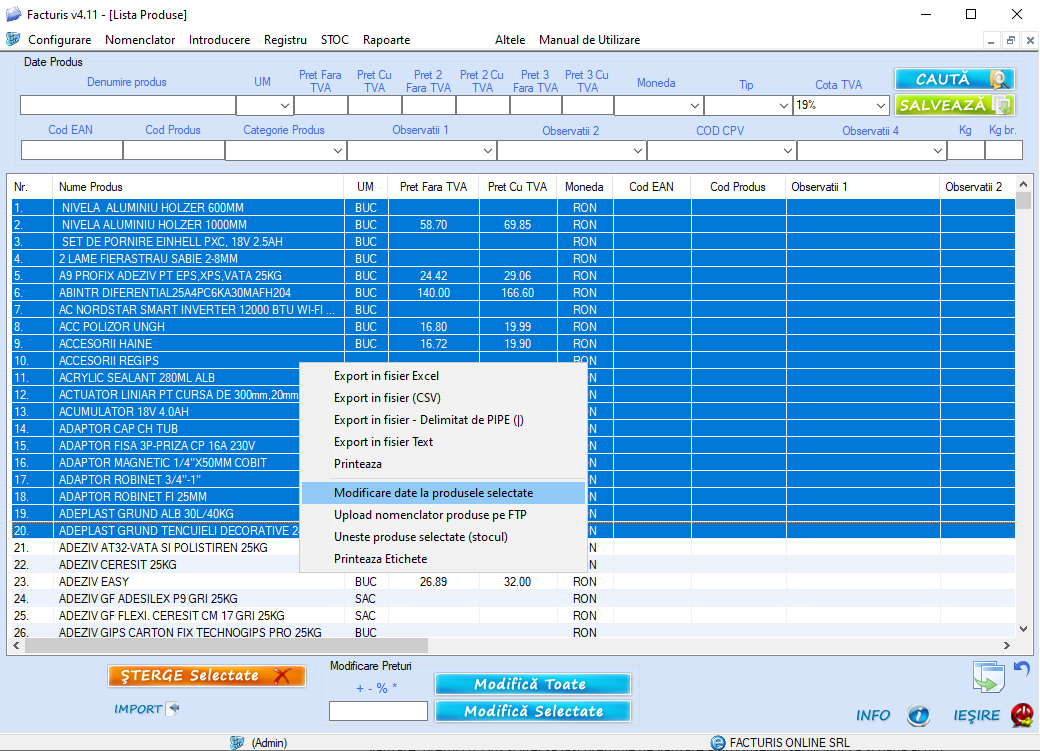The height and width of the screenshot is (751, 1040).
Task: Click magnifier icon on CAUTĂ button
Action: tap(999, 80)
